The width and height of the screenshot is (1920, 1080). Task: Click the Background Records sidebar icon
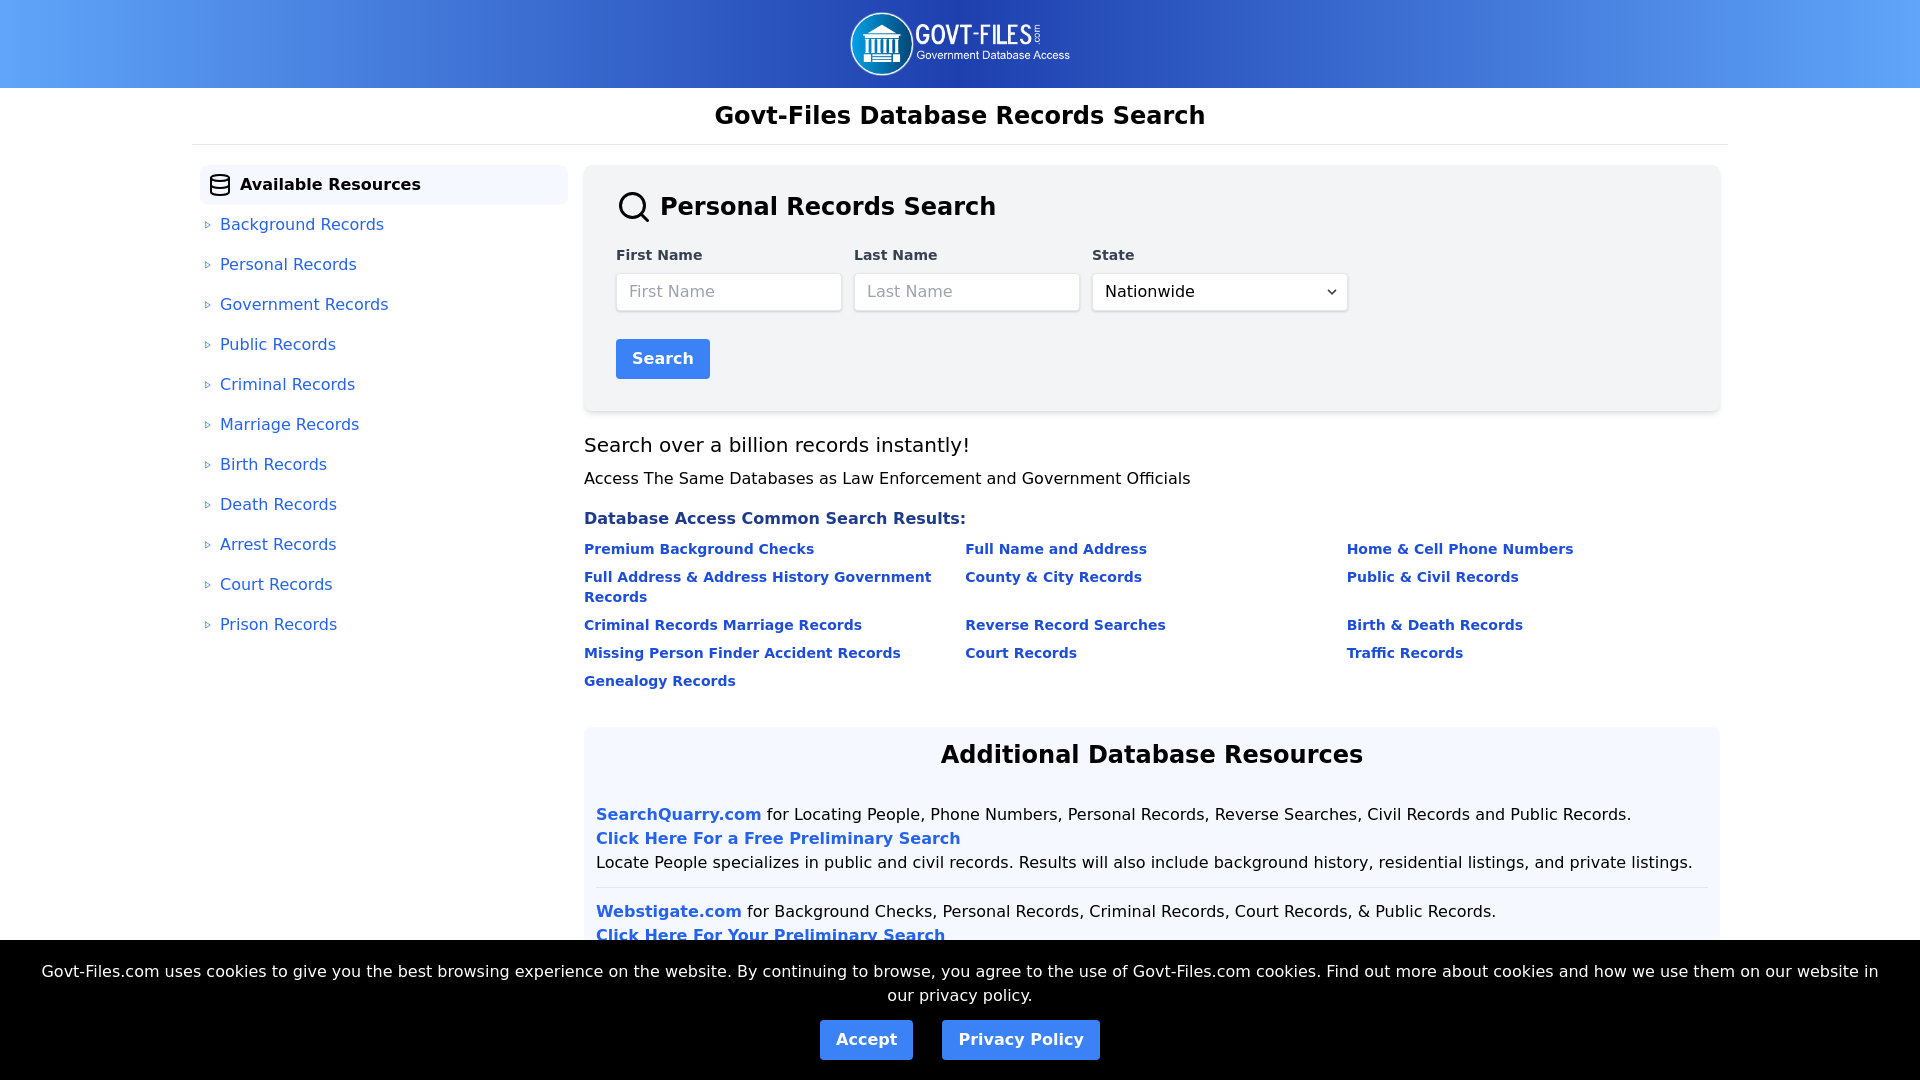[x=207, y=224]
